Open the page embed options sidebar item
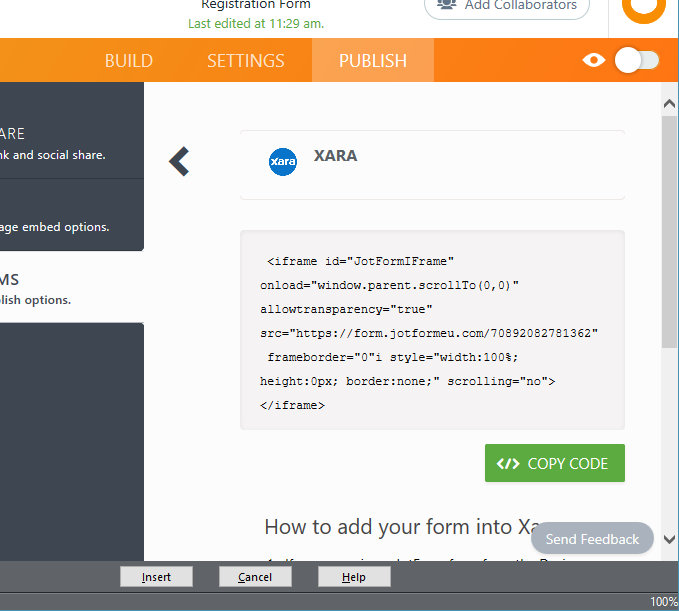 [x=72, y=215]
